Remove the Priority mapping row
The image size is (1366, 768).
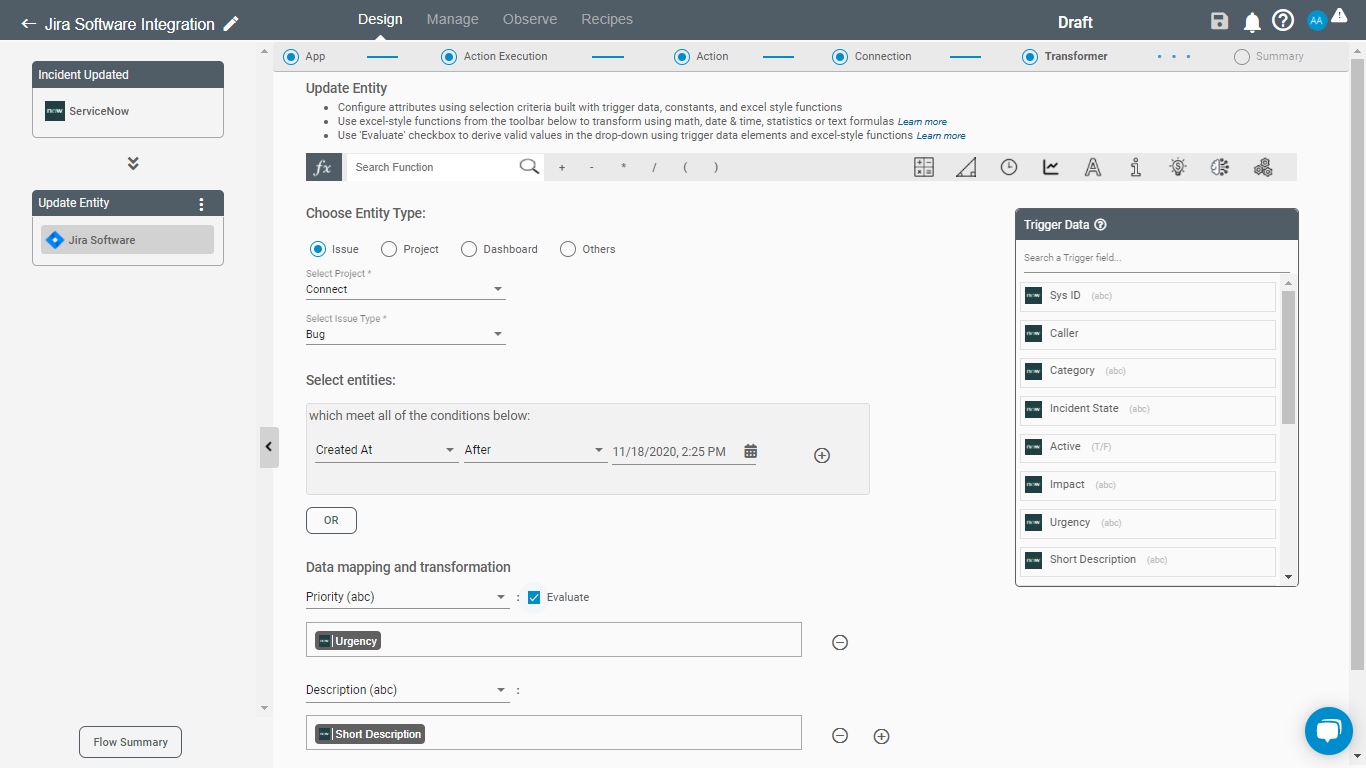840,642
